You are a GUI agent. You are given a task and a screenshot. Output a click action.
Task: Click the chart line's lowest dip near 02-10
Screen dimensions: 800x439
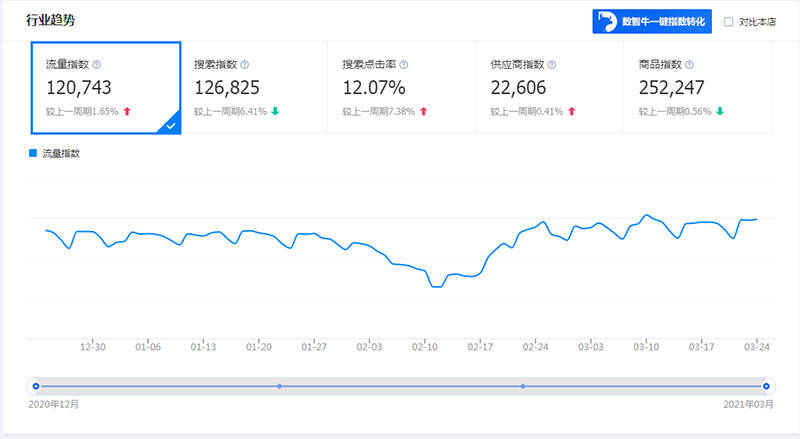pos(436,287)
